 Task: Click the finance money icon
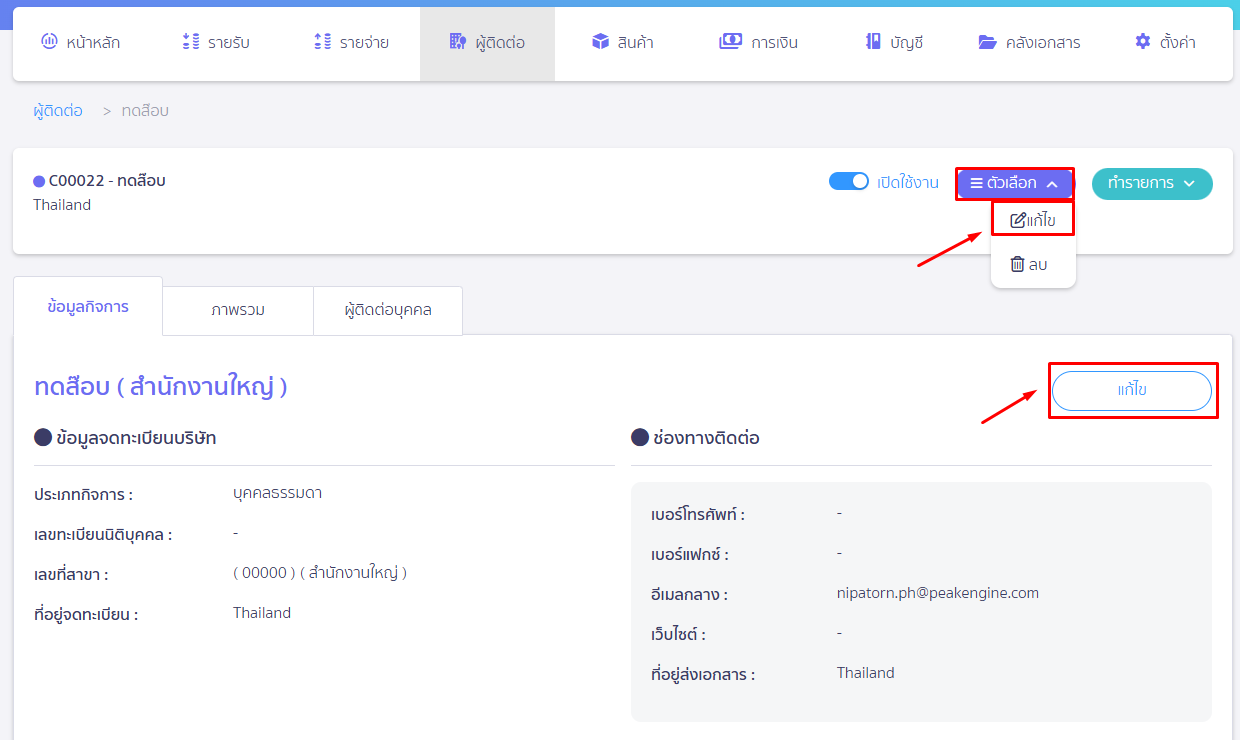(x=730, y=42)
